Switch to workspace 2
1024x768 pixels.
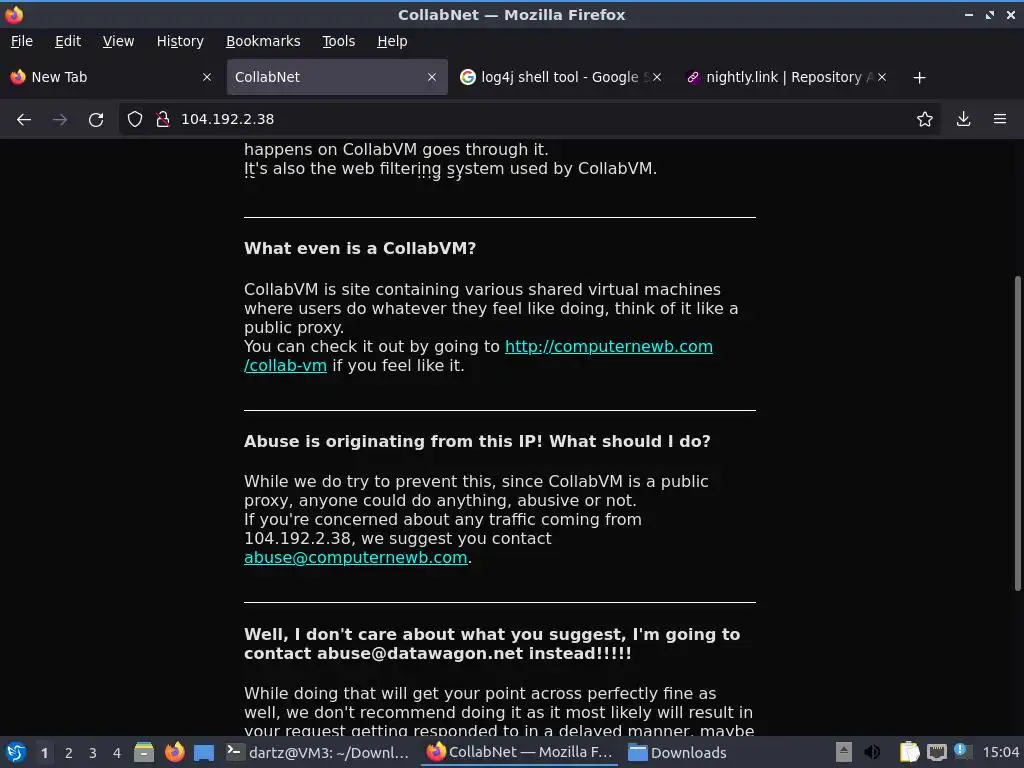tap(69, 753)
